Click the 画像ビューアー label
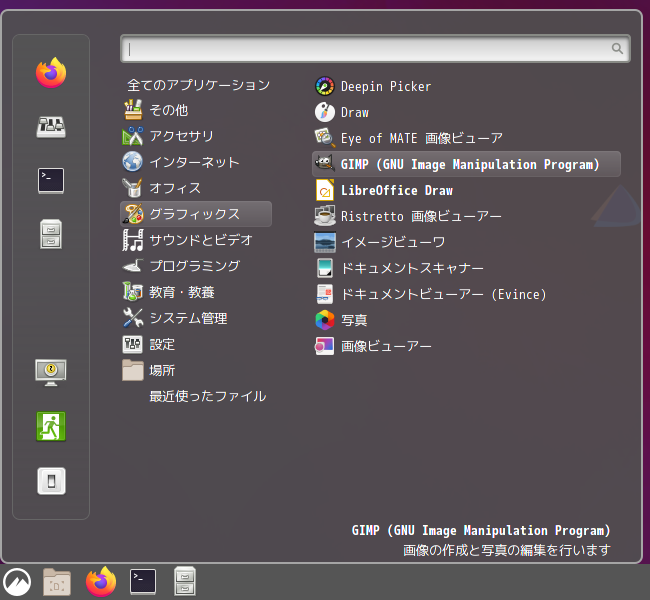 click(x=386, y=346)
